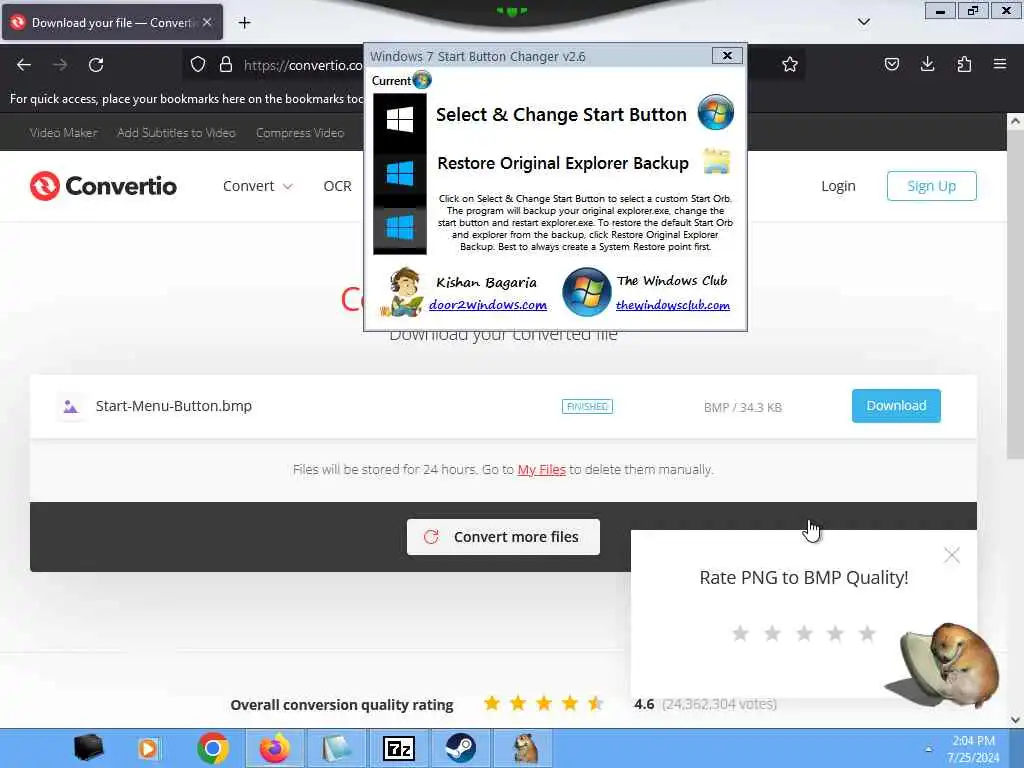Open the My Files link
This screenshot has height=768, width=1024.
click(541, 470)
